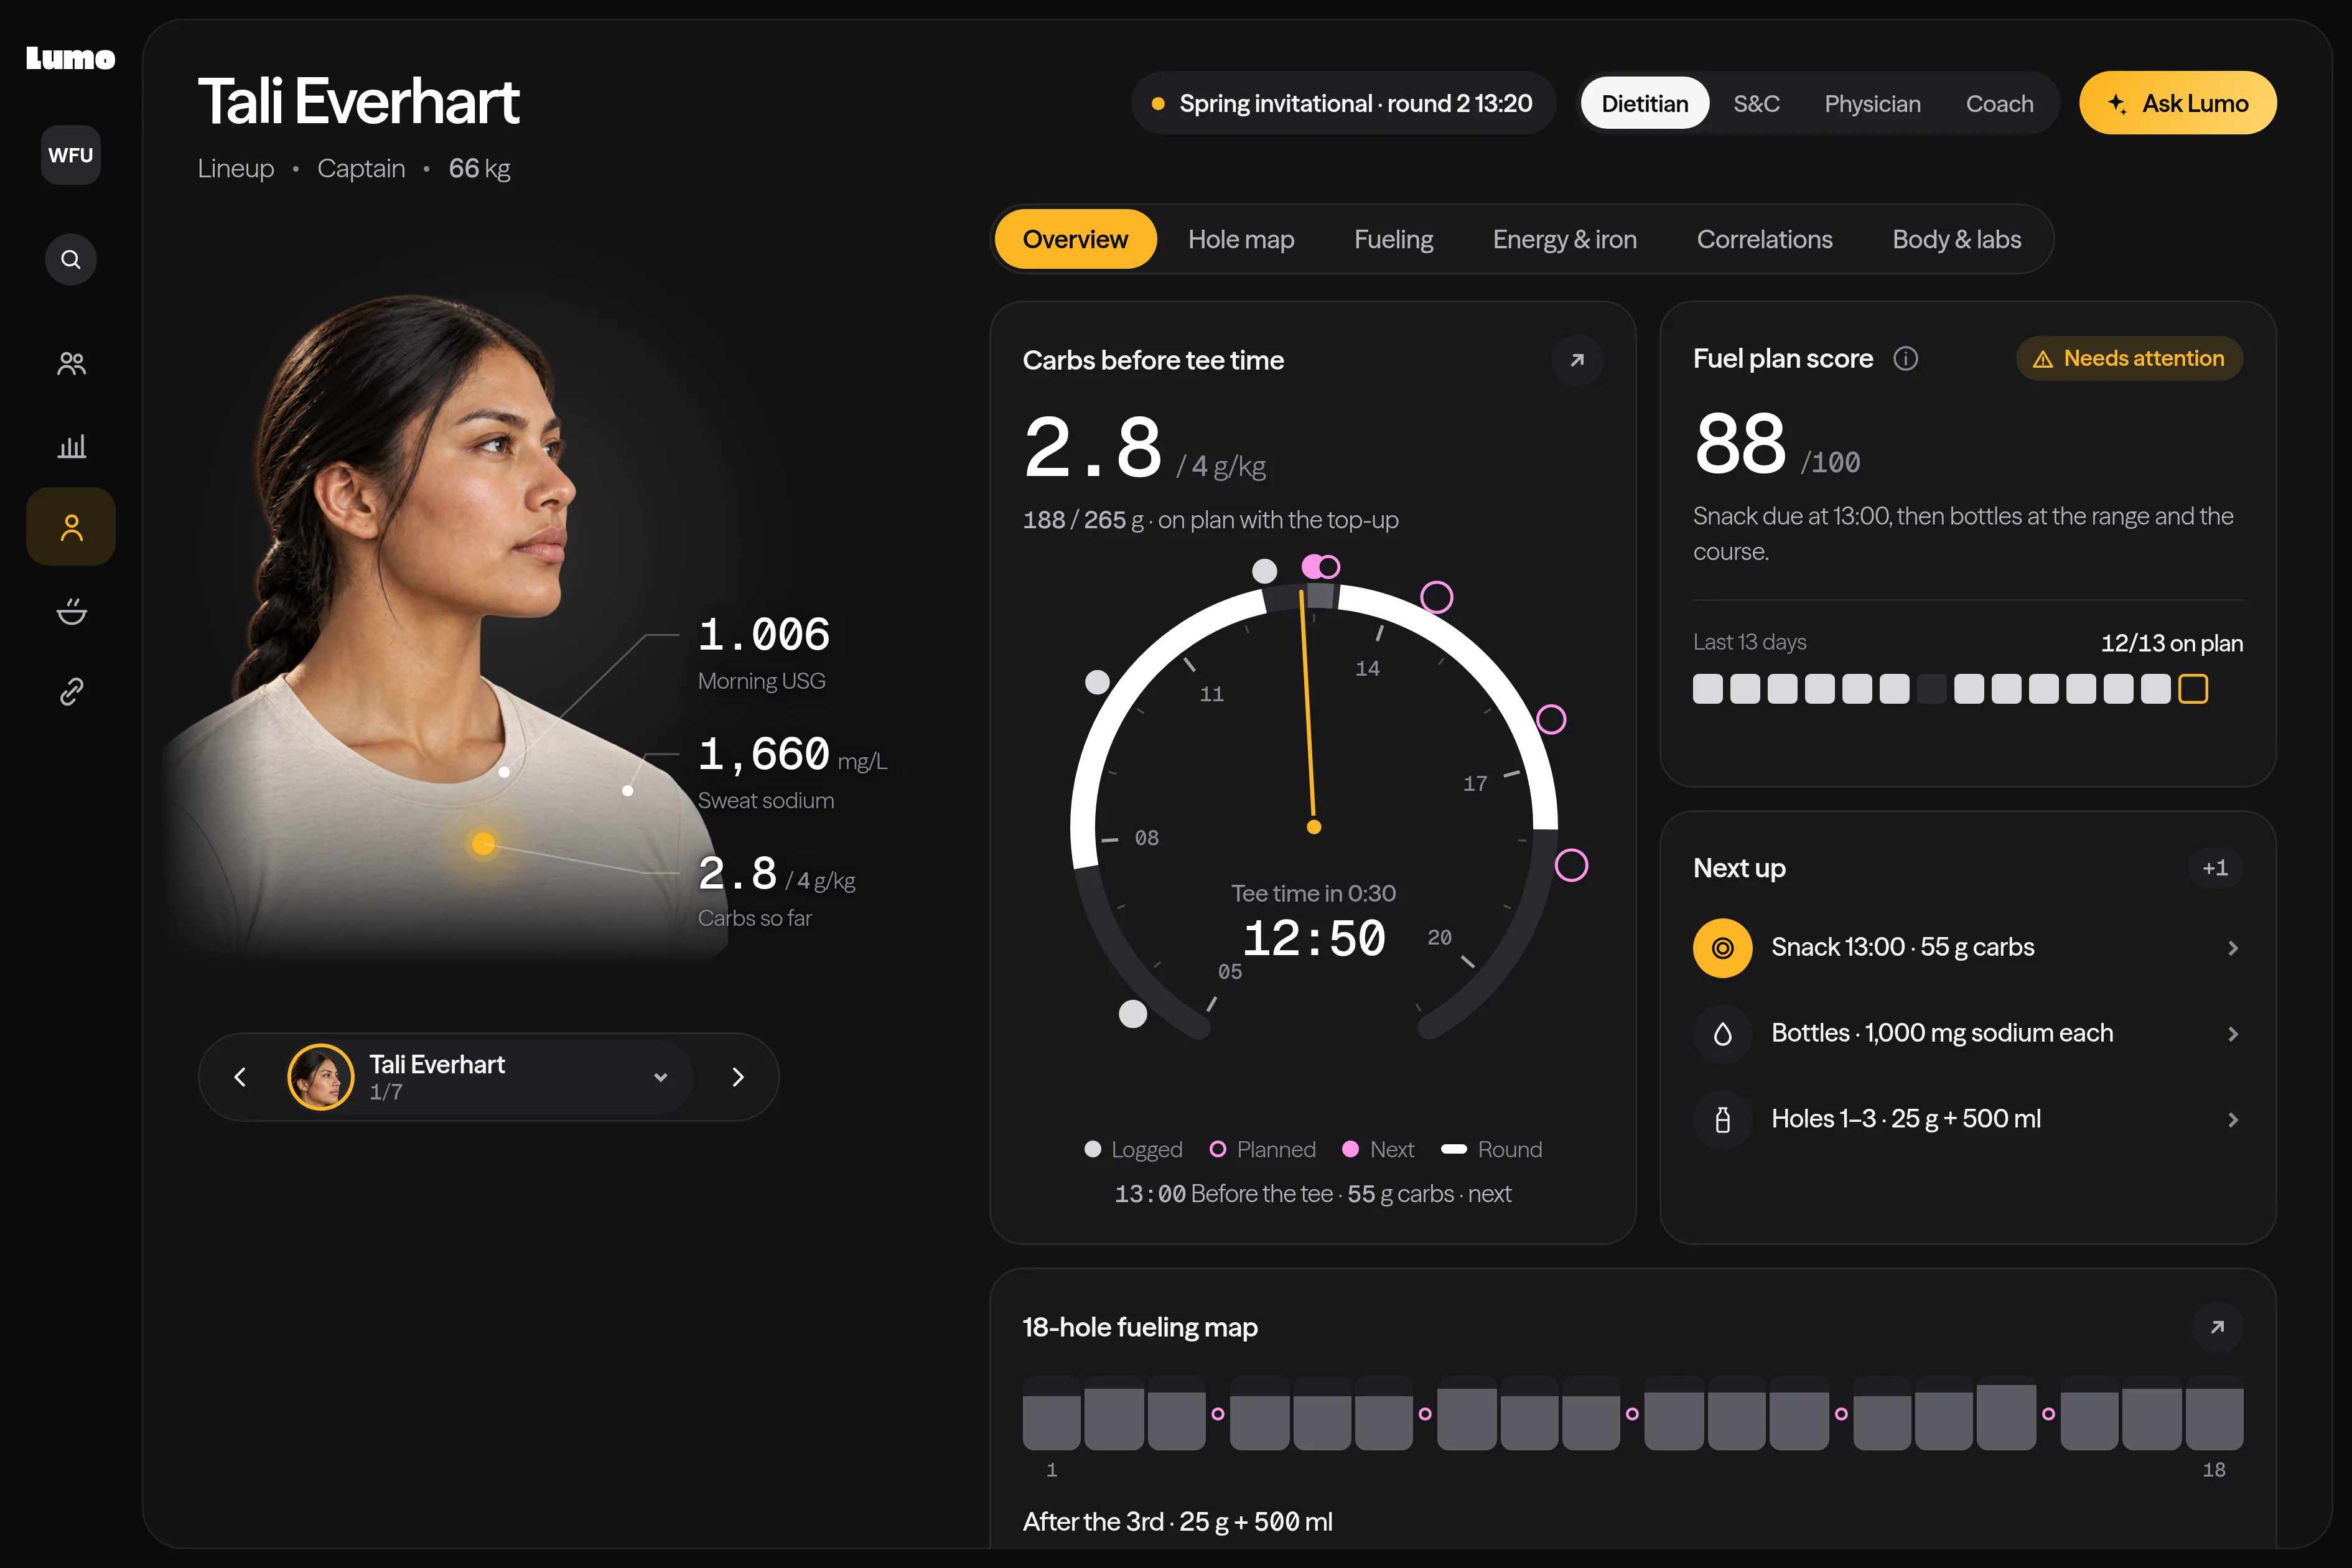The height and width of the screenshot is (1568, 2352).
Task: Open the Tali Everhart athlete dropdown
Action: pyautogui.click(x=488, y=1077)
